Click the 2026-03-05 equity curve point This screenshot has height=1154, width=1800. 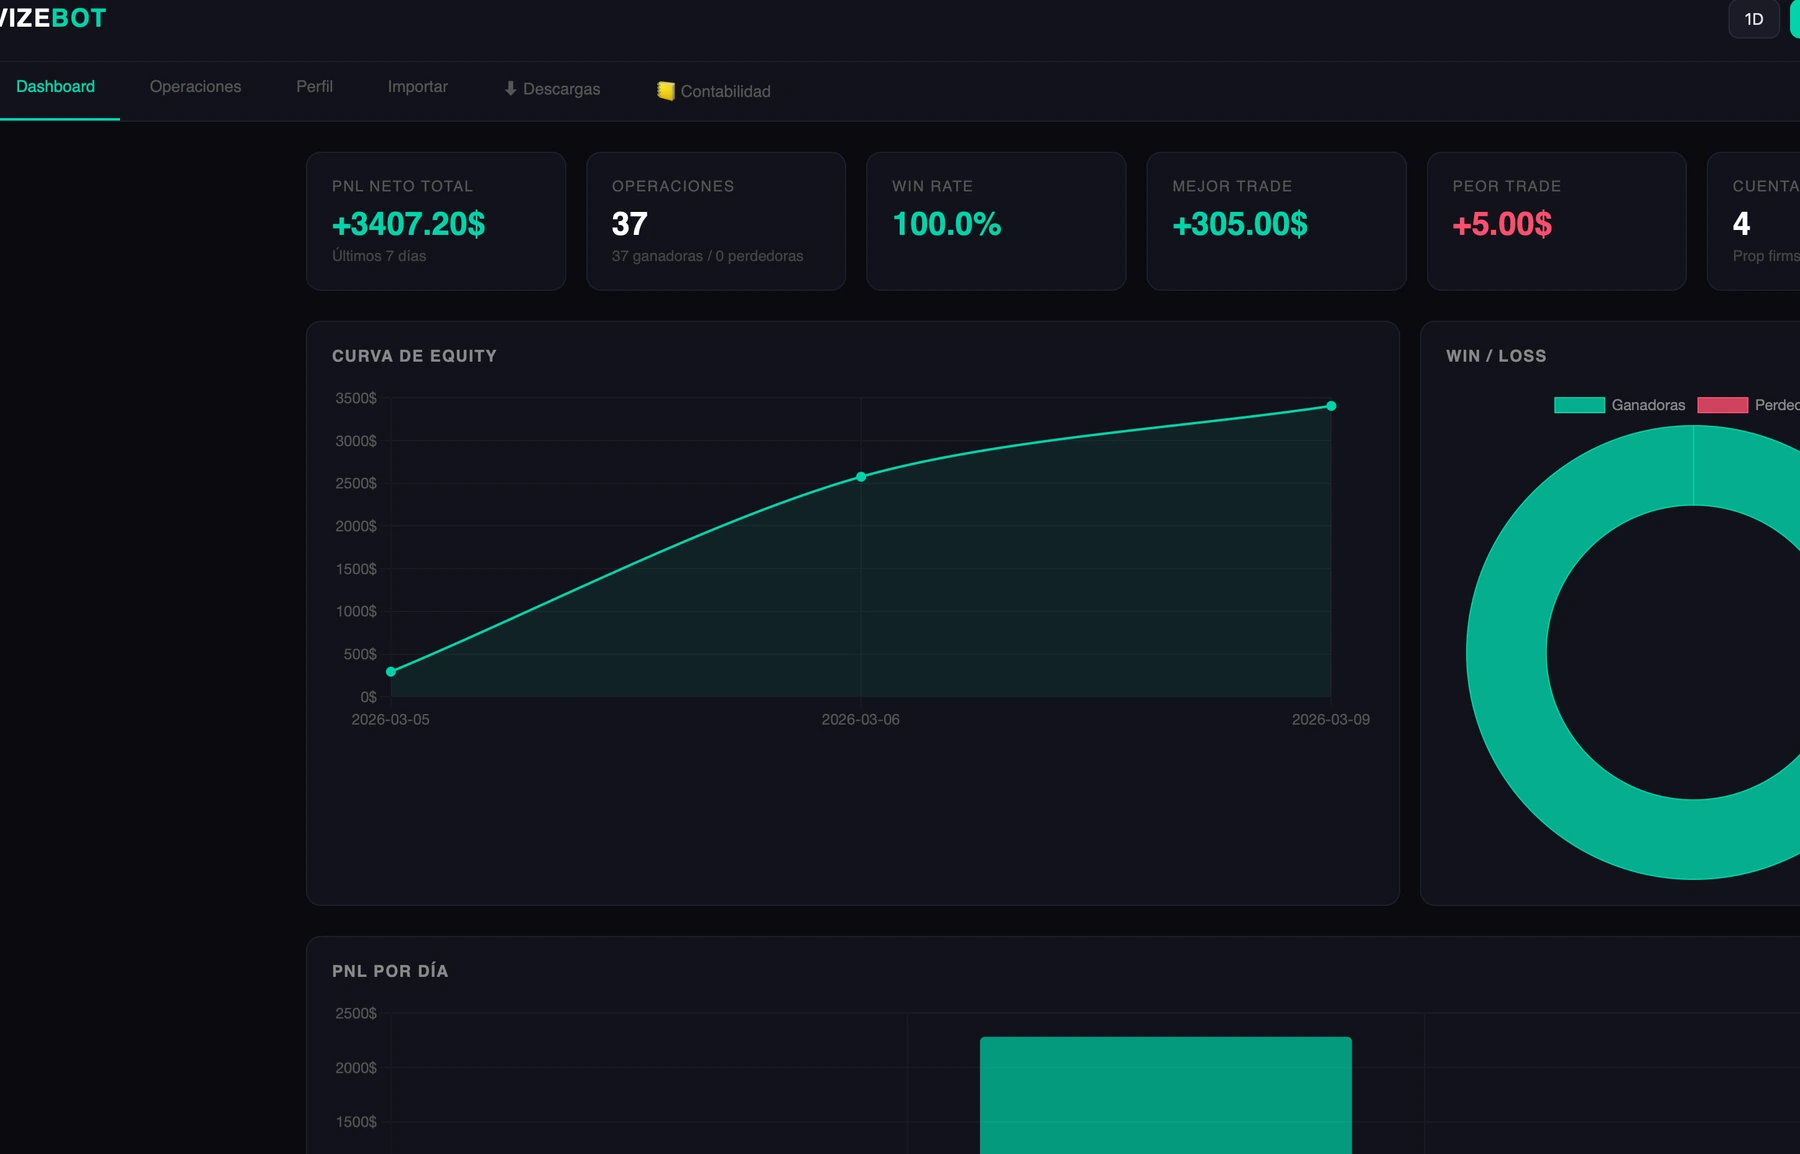391,672
